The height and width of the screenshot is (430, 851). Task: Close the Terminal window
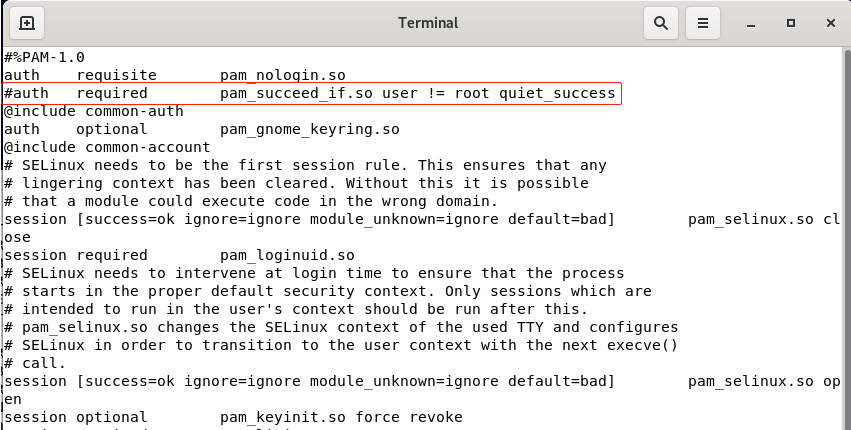tap(830, 23)
